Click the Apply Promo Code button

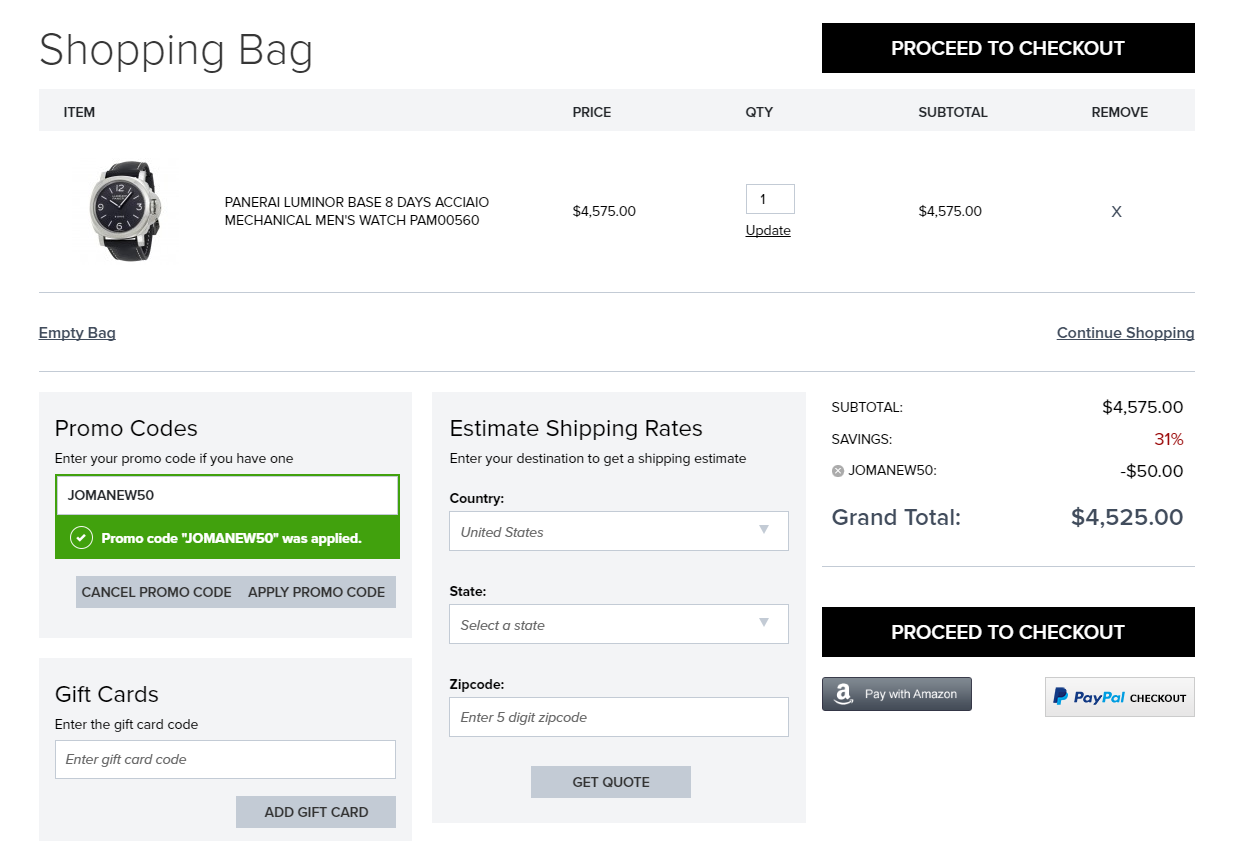pos(316,592)
